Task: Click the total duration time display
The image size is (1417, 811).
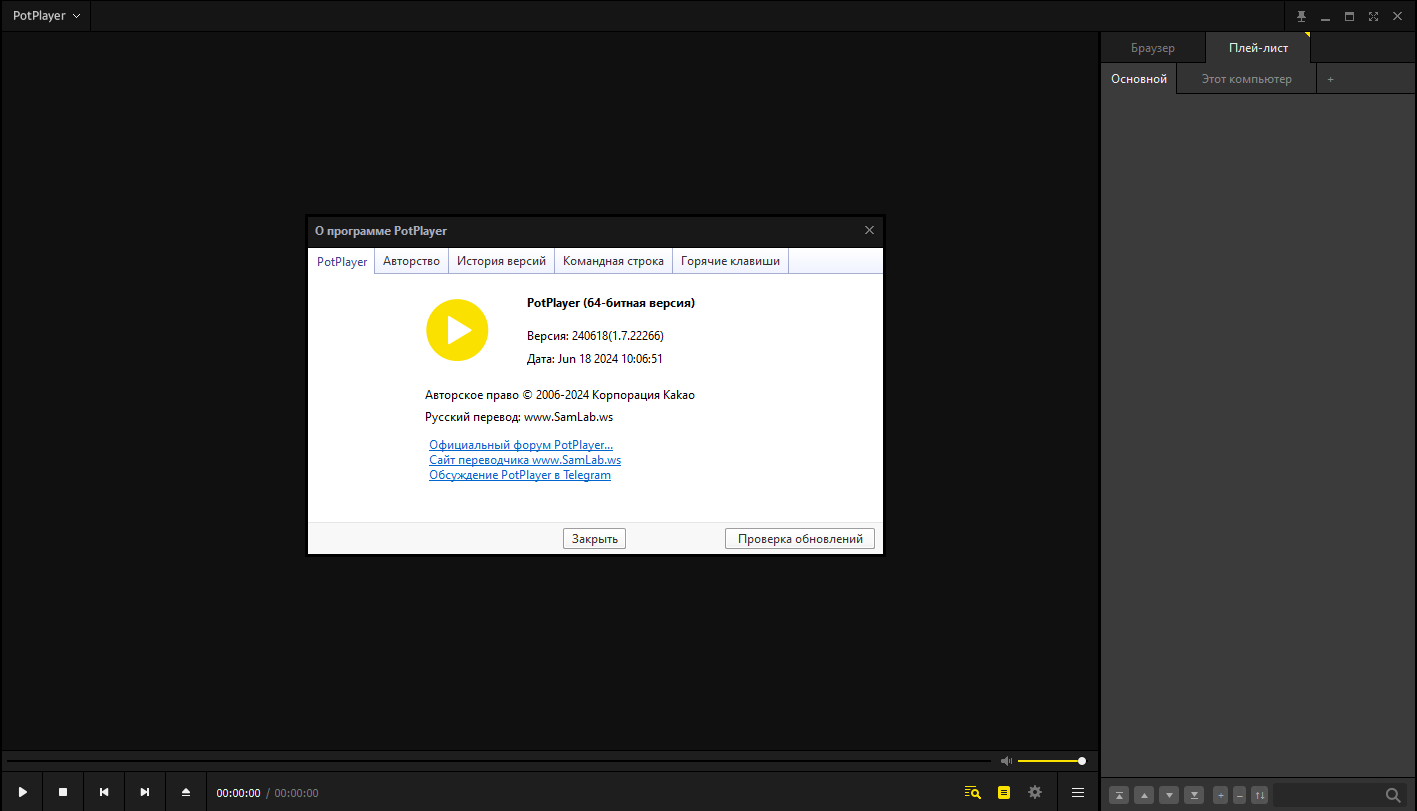Action: (296, 793)
